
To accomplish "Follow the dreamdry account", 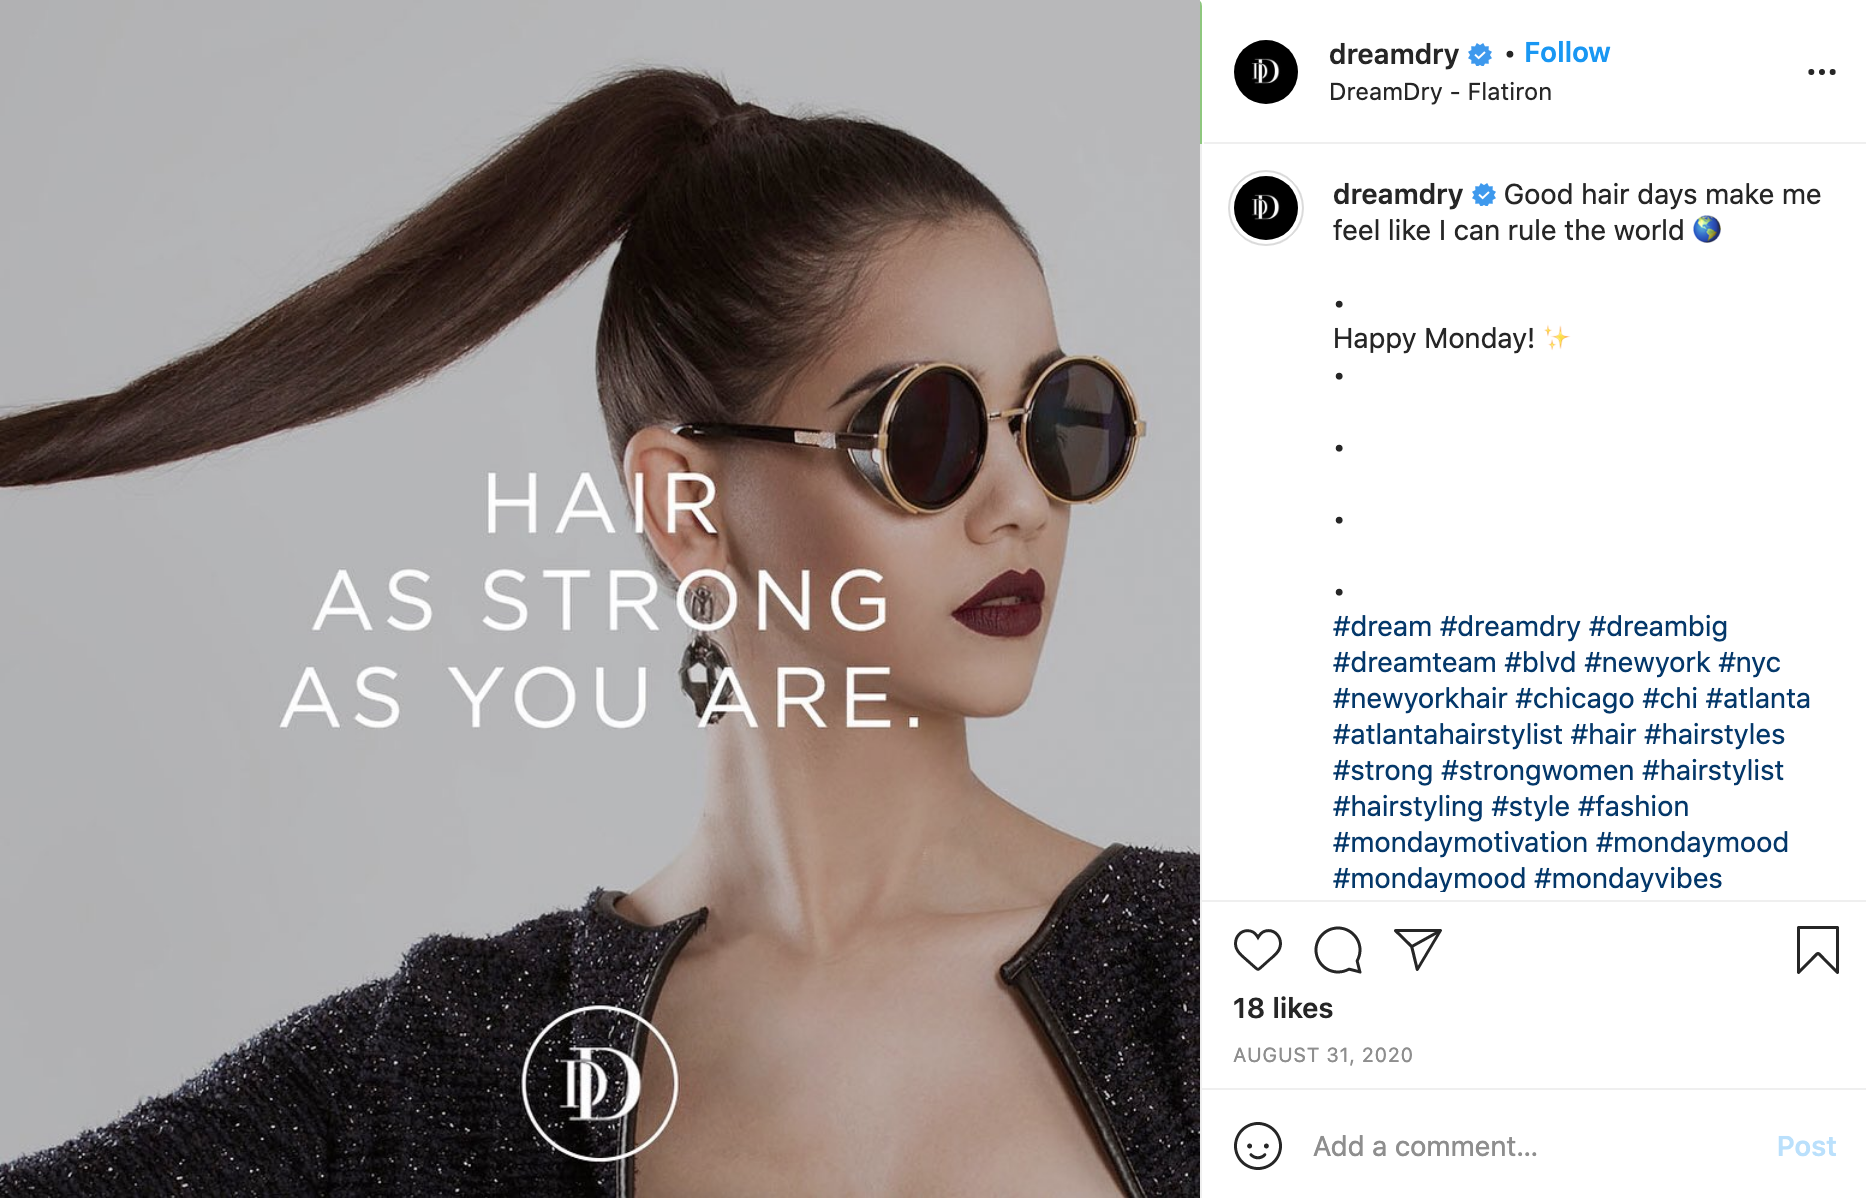I will [1566, 53].
